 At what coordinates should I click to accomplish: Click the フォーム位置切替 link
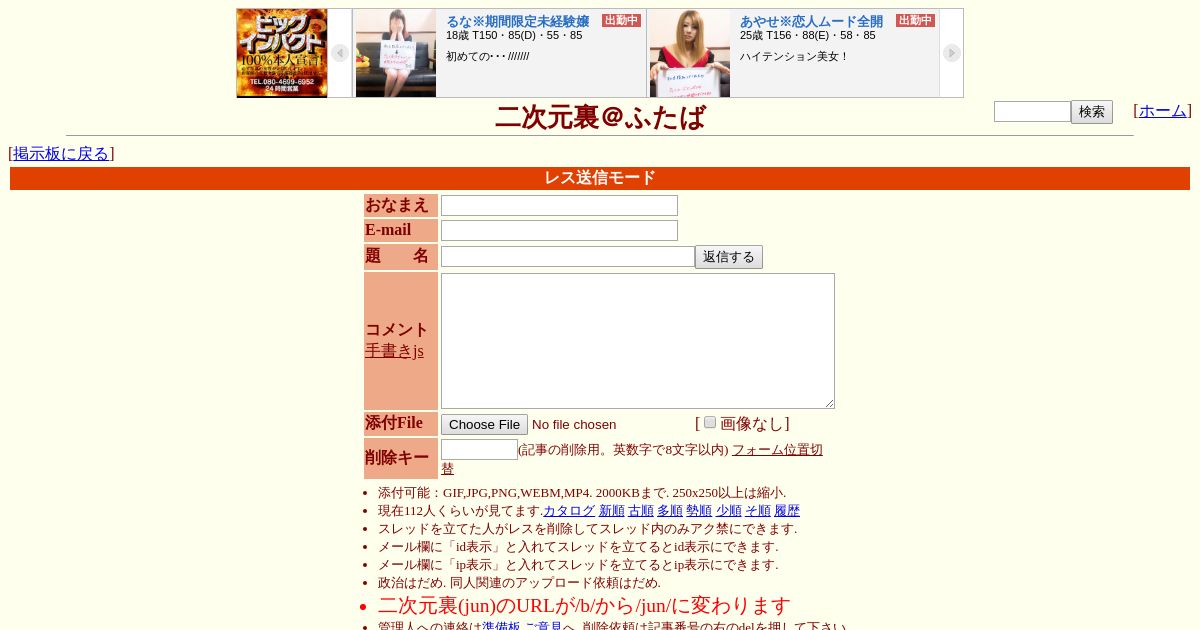point(777,450)
